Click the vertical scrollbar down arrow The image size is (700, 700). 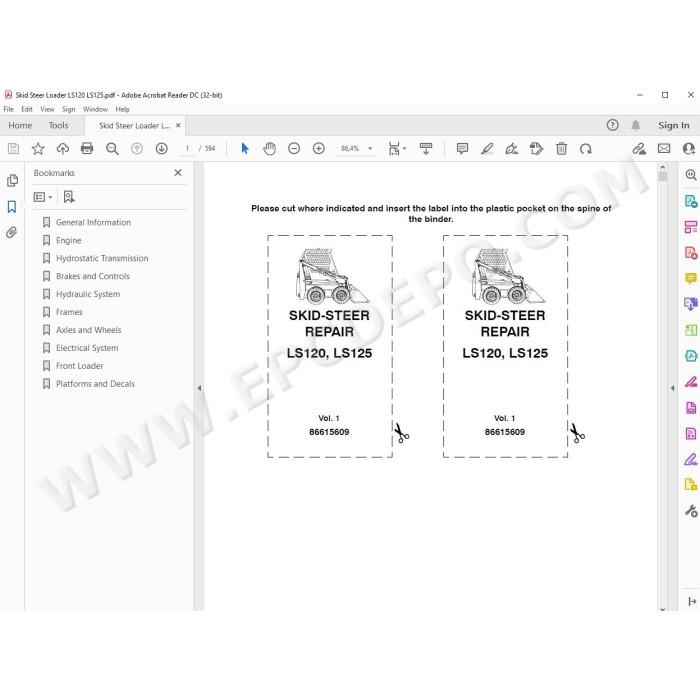(662, 609)
